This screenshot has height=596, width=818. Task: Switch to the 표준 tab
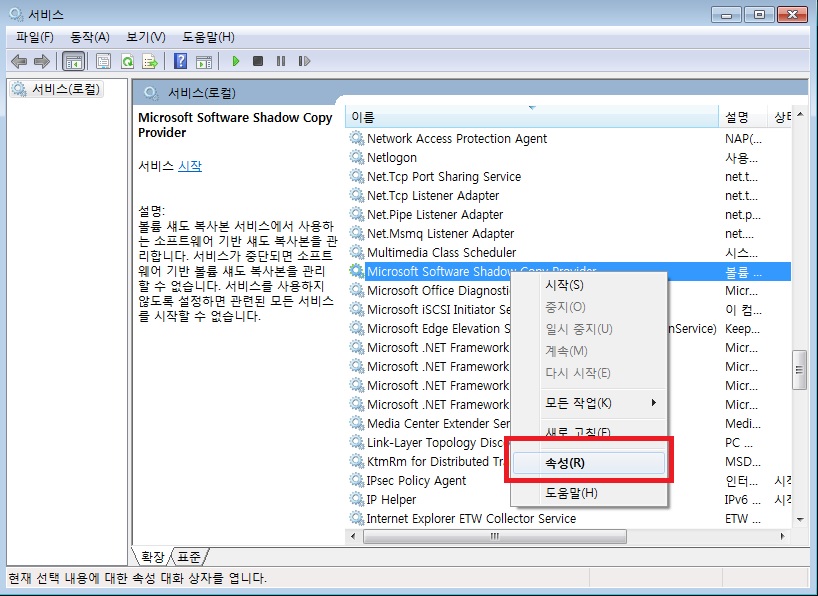click(188, 557)
